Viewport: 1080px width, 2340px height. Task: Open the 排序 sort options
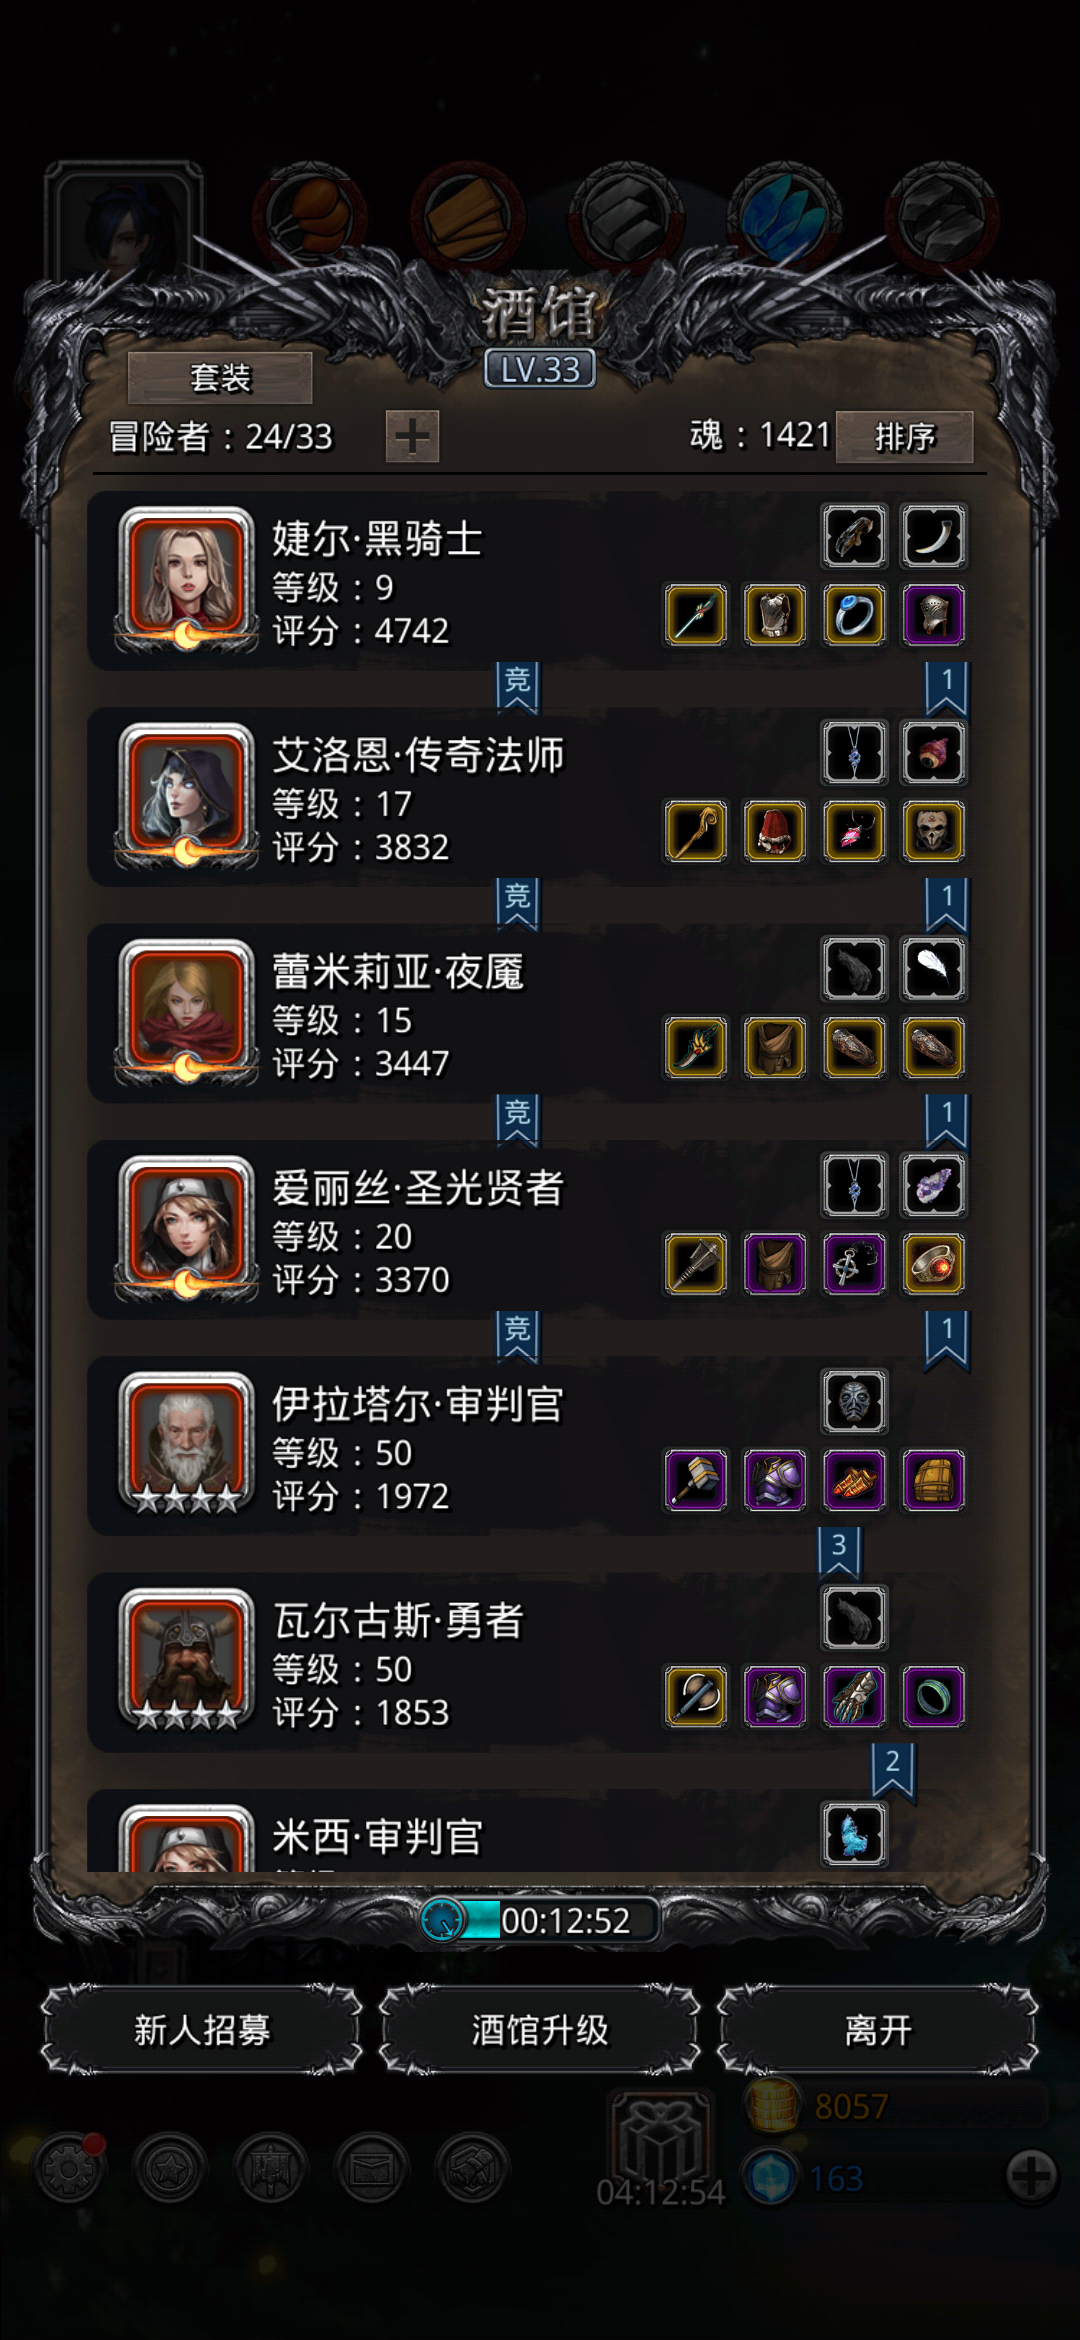pos(904,437)
